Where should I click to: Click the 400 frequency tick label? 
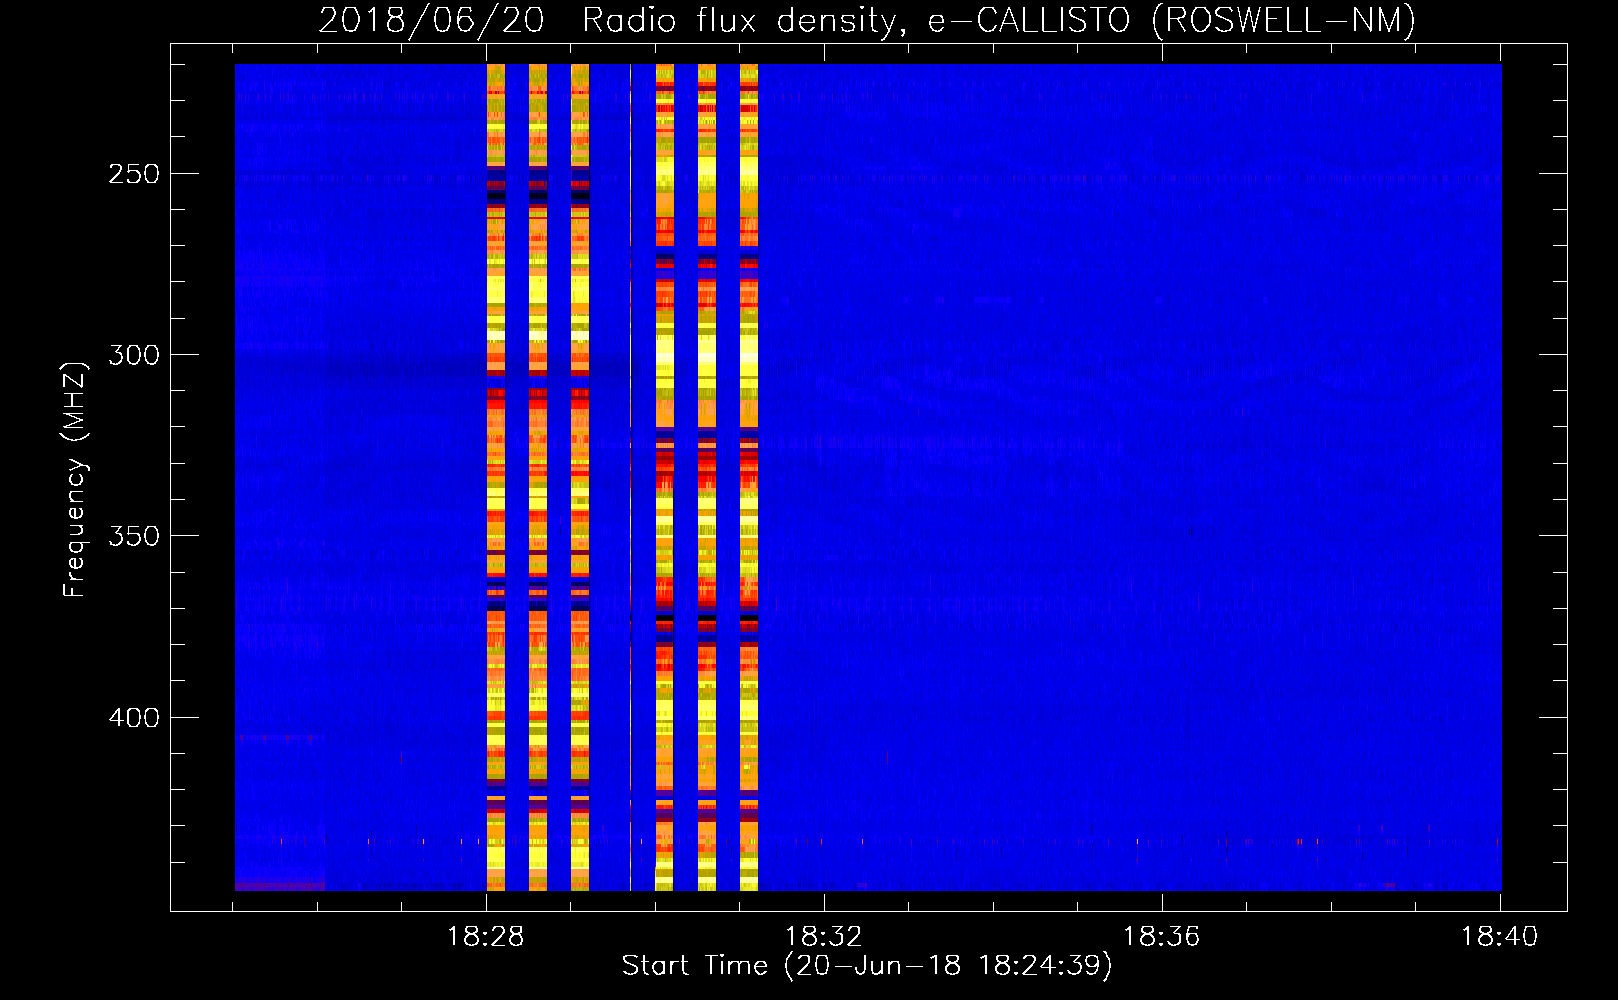pyautogui.click(x=134, y=718)
